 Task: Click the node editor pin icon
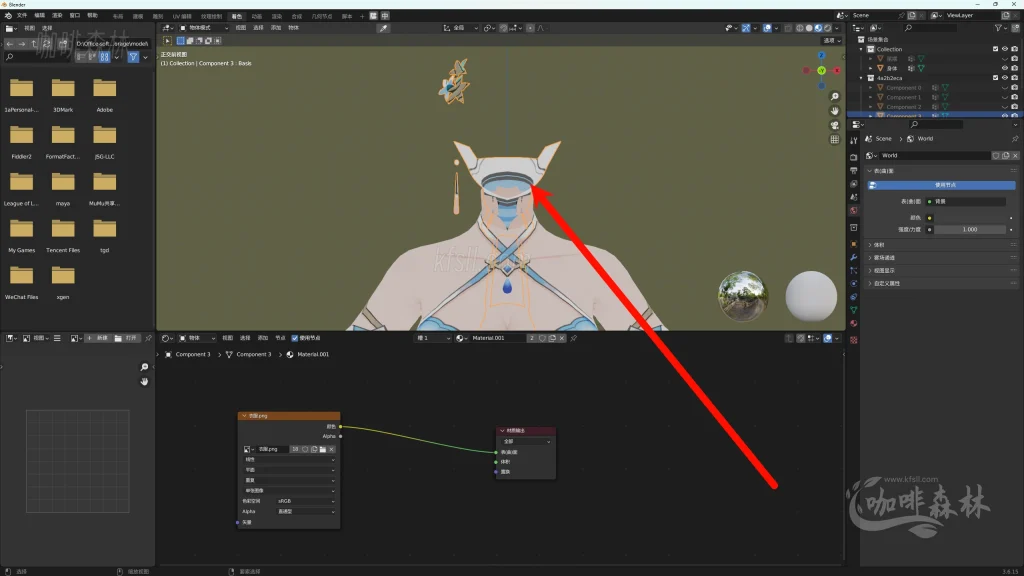point(573,338)
